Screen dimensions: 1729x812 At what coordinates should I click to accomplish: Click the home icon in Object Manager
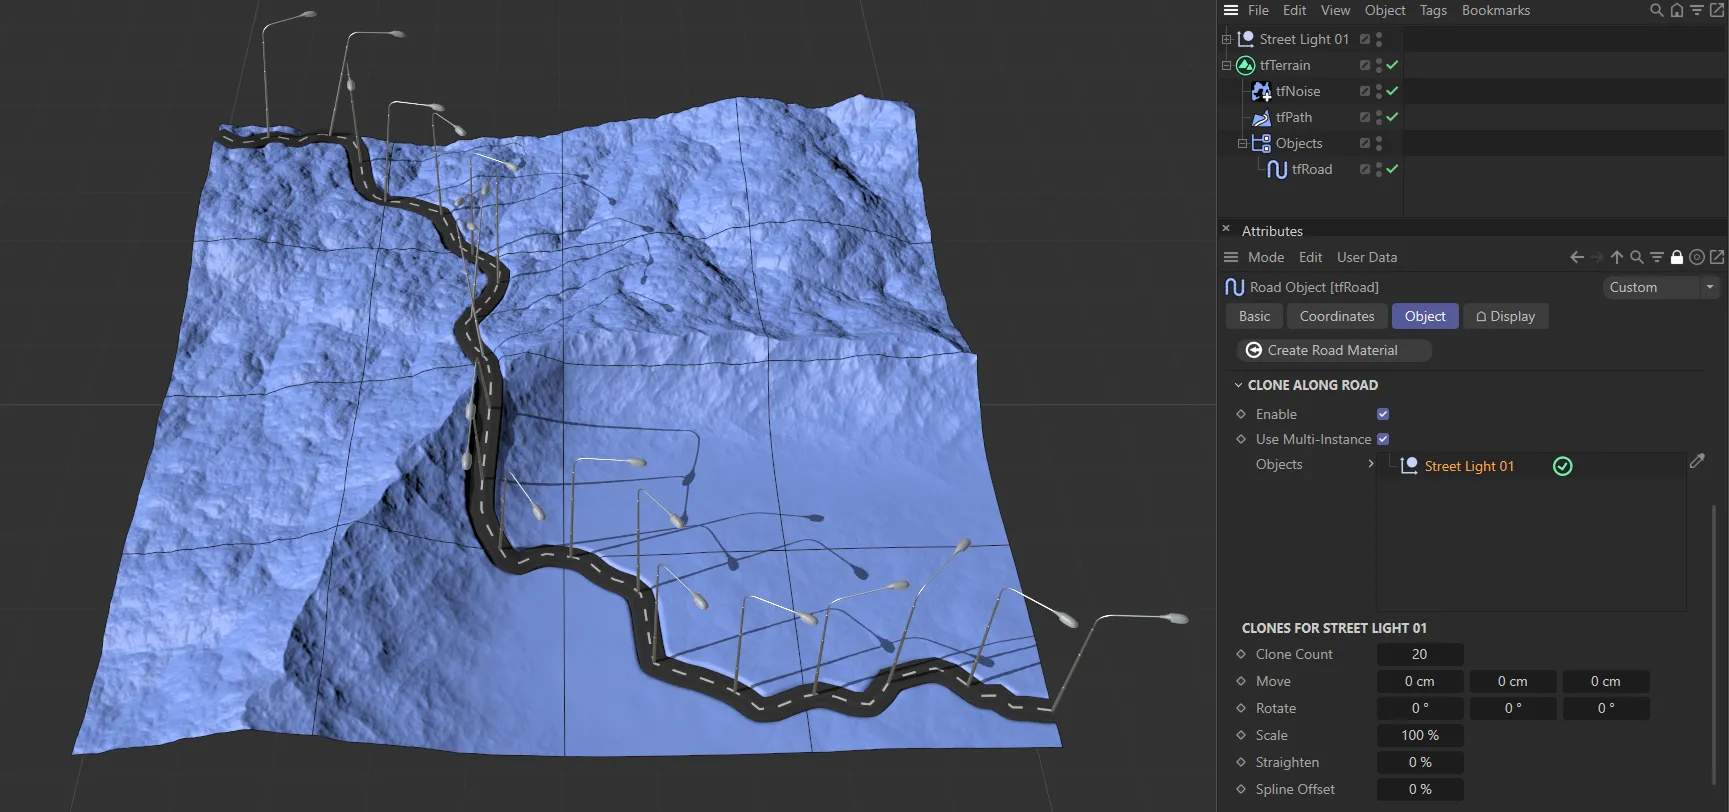[1677, 10]
